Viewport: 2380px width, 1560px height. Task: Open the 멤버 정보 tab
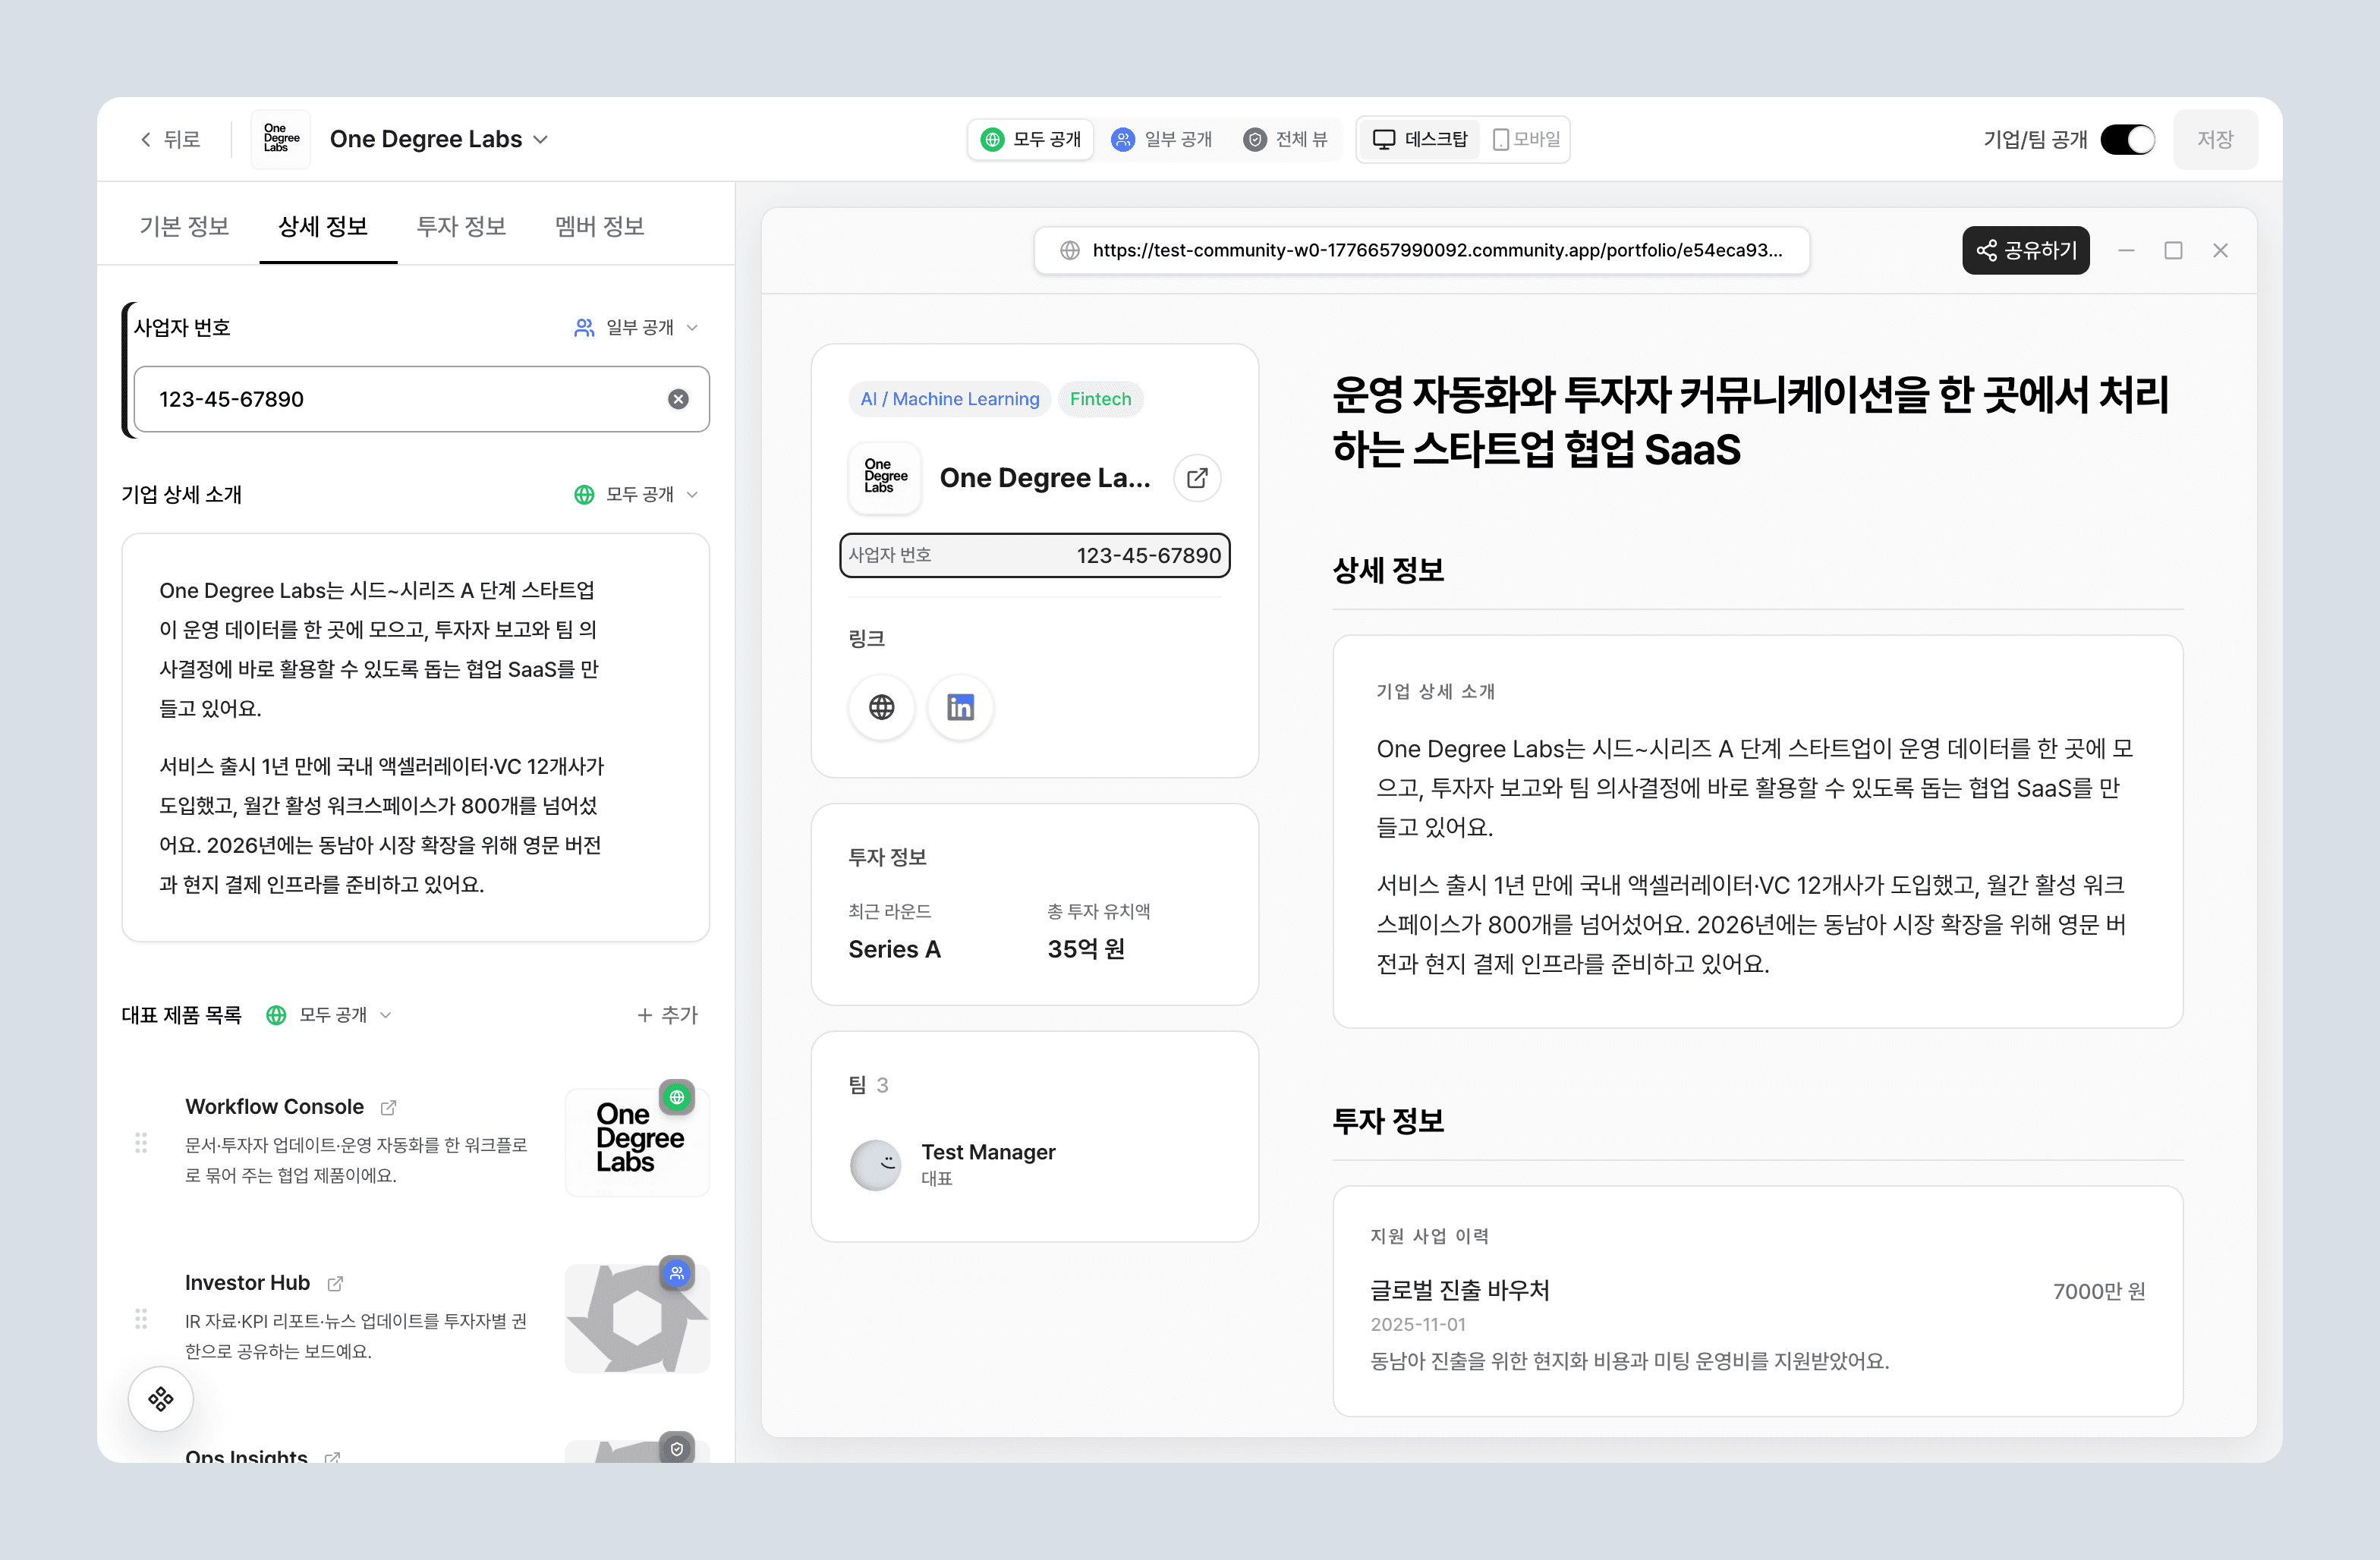point(600,226)
